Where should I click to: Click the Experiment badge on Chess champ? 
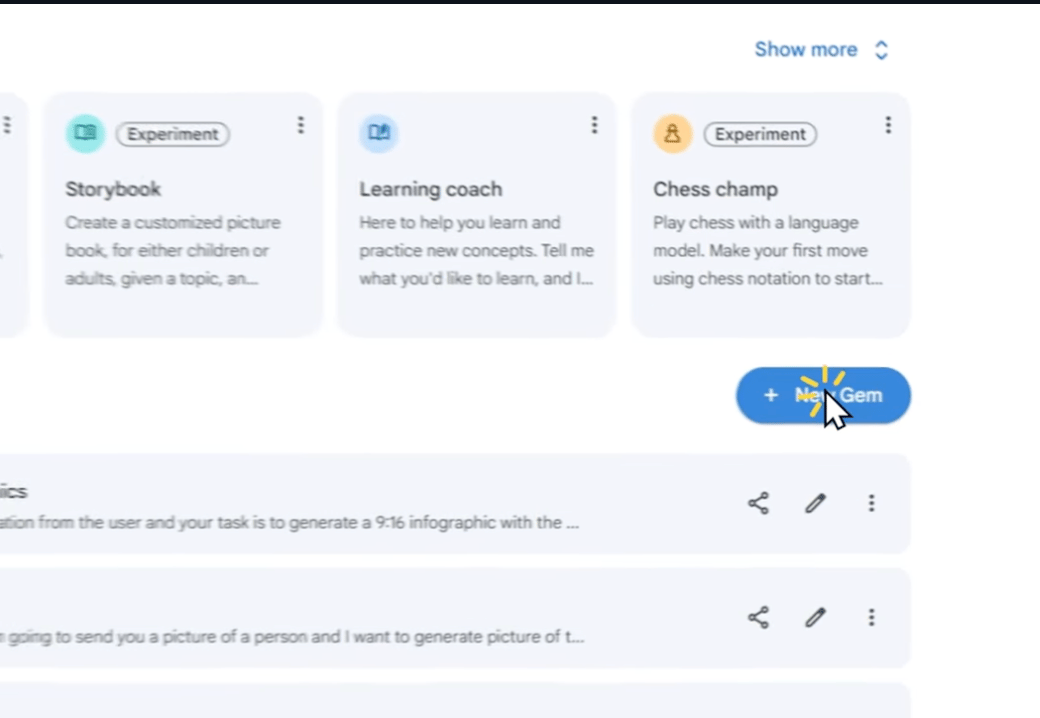(x=761, y=134)
